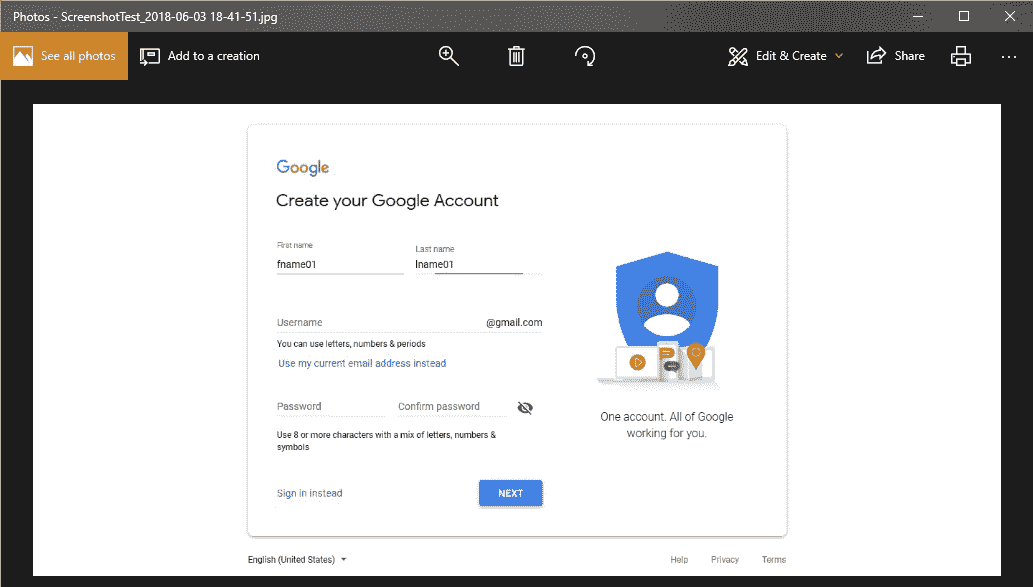Open the Help link in footer
Image resolution: width=1033 pixels, height=587 pixels.
[679, 559]
